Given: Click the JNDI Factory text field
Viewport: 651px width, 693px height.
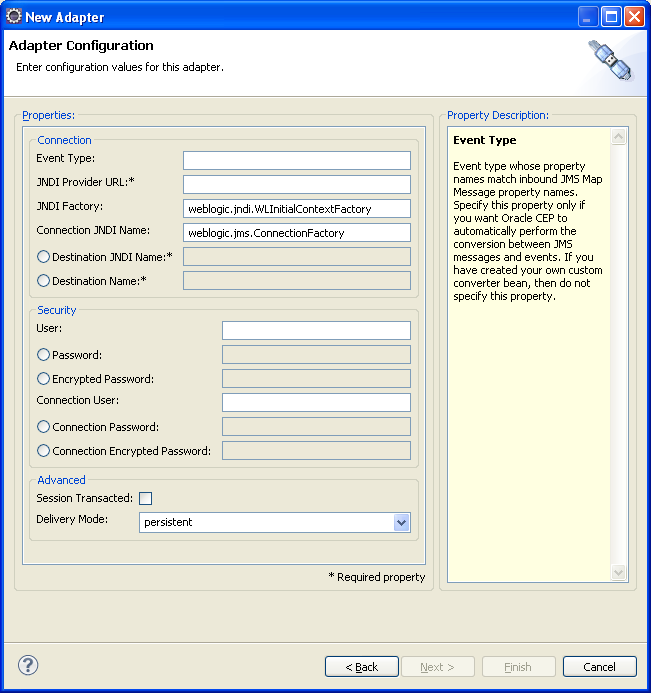Looking at the screenshot, I should tap(297, 209).
